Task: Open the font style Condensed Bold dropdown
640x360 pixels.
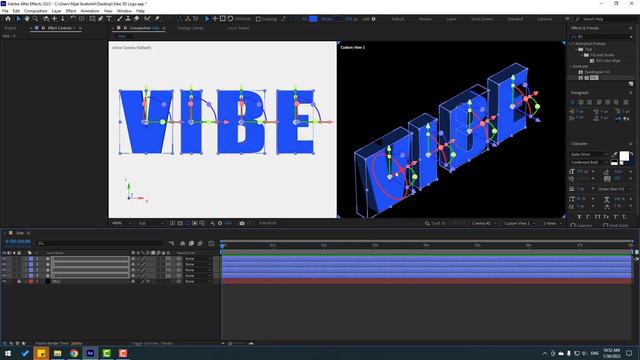Action: [590, 162]
